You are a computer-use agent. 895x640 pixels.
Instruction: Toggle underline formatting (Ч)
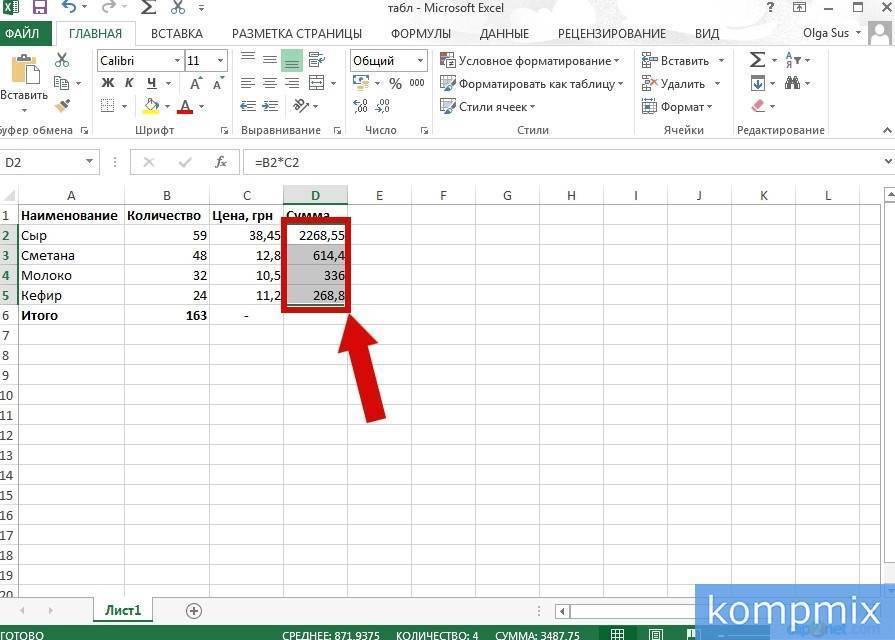(151, 83)
